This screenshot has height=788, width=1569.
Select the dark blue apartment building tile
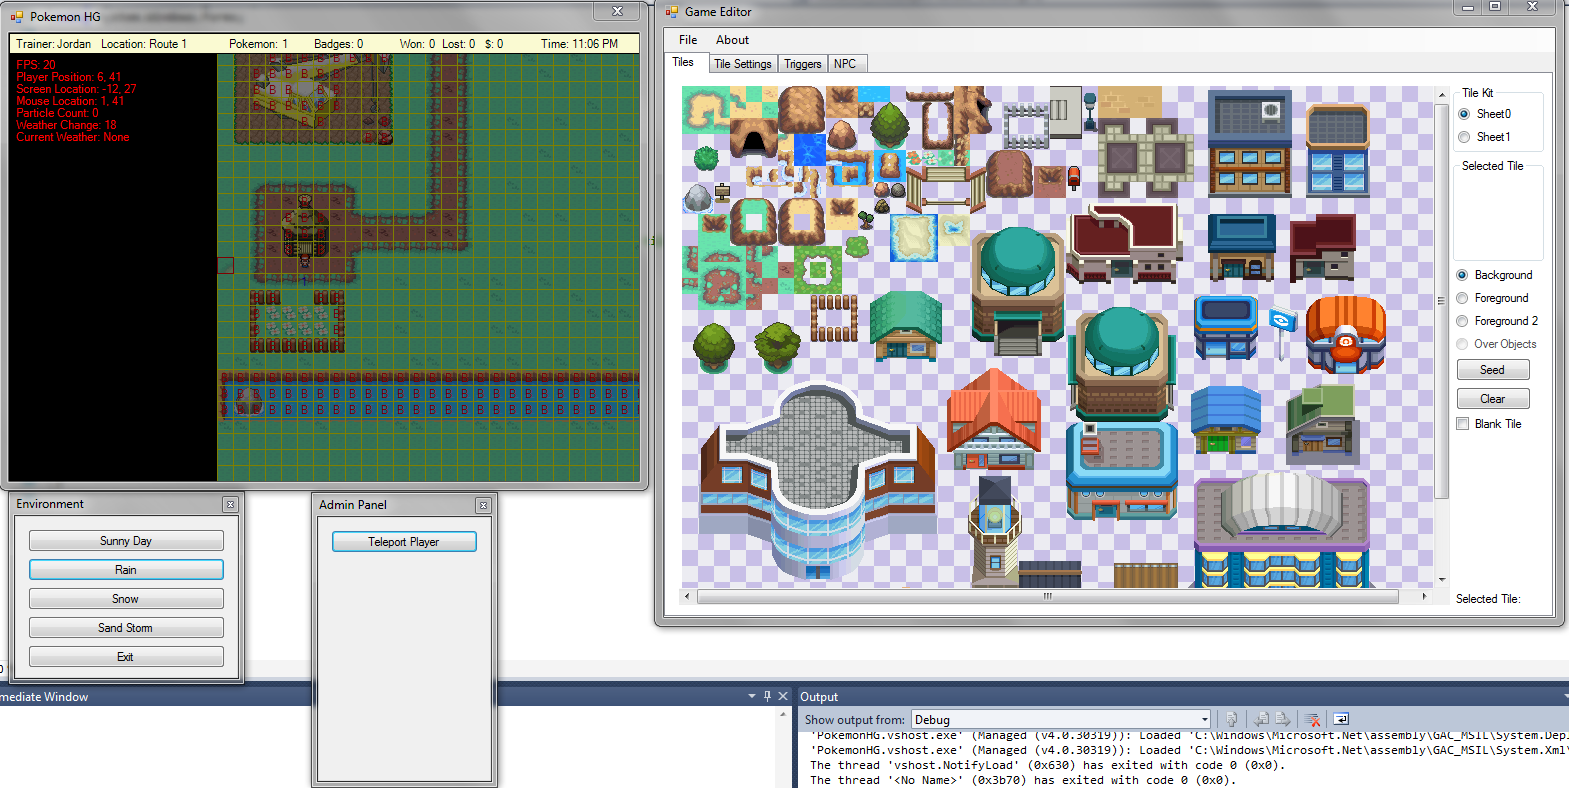pos(1249,142)
